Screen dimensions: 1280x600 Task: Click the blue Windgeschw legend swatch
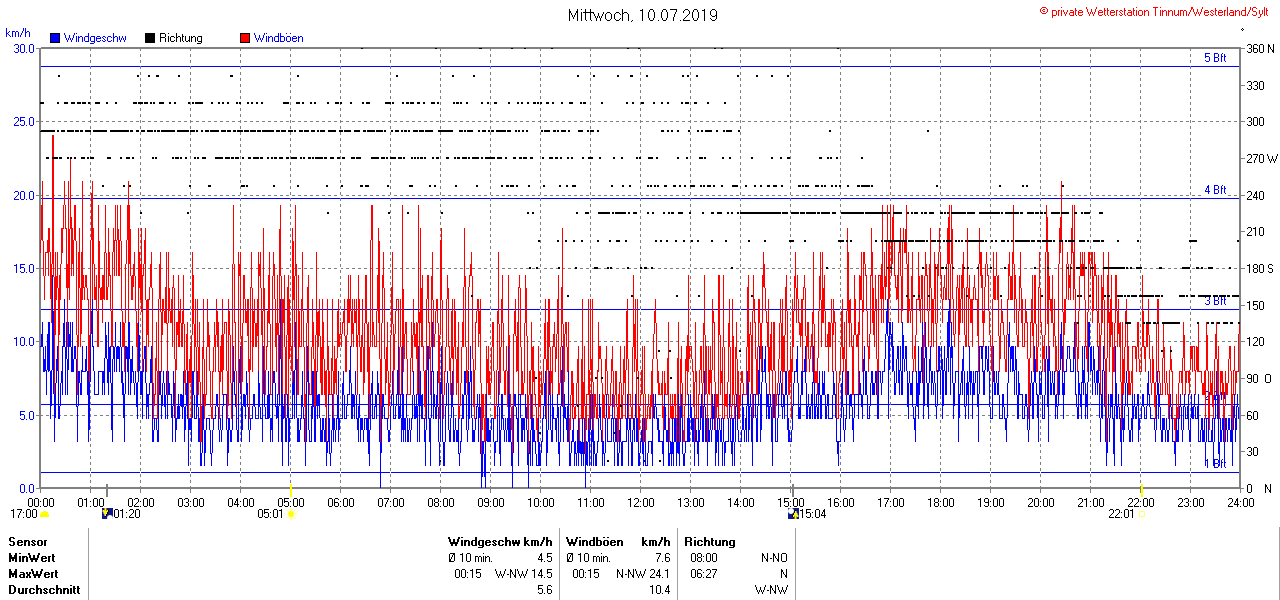(55, 38)
